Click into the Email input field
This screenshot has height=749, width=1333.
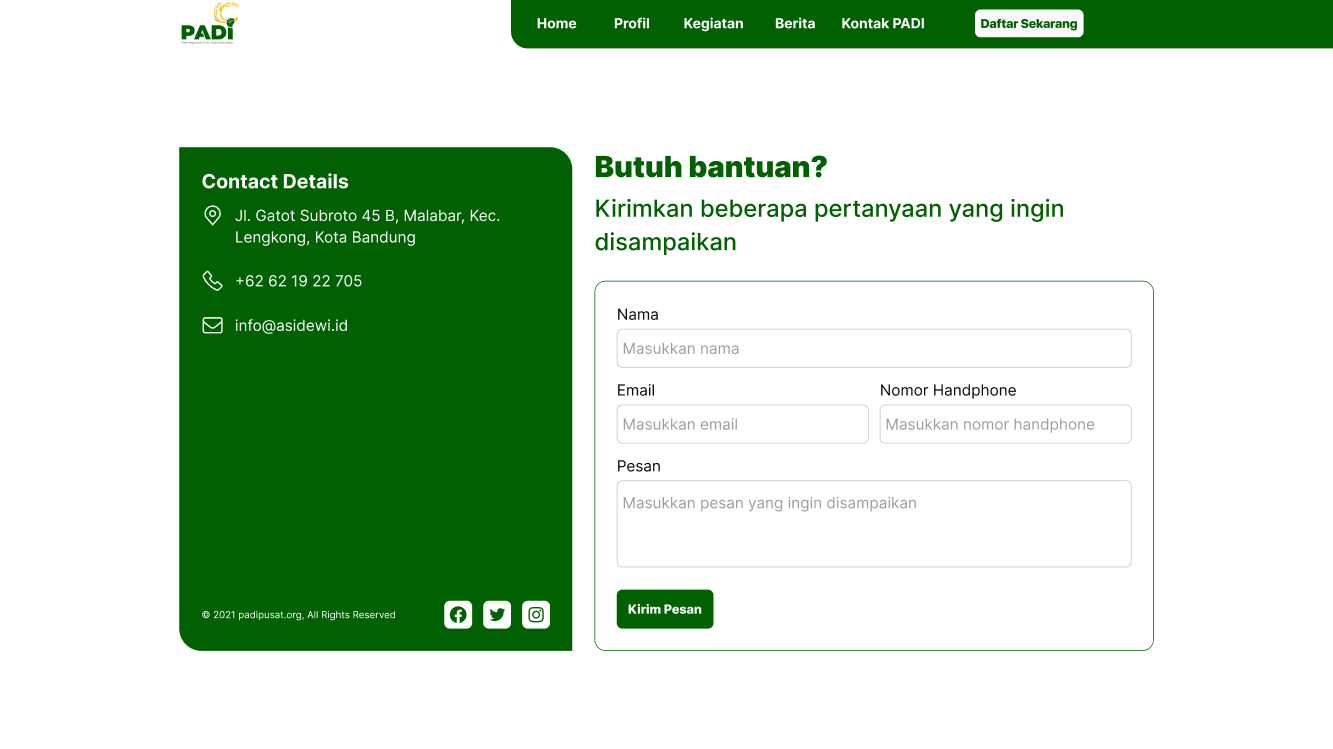pyautogui.click(x=742, y=424)
